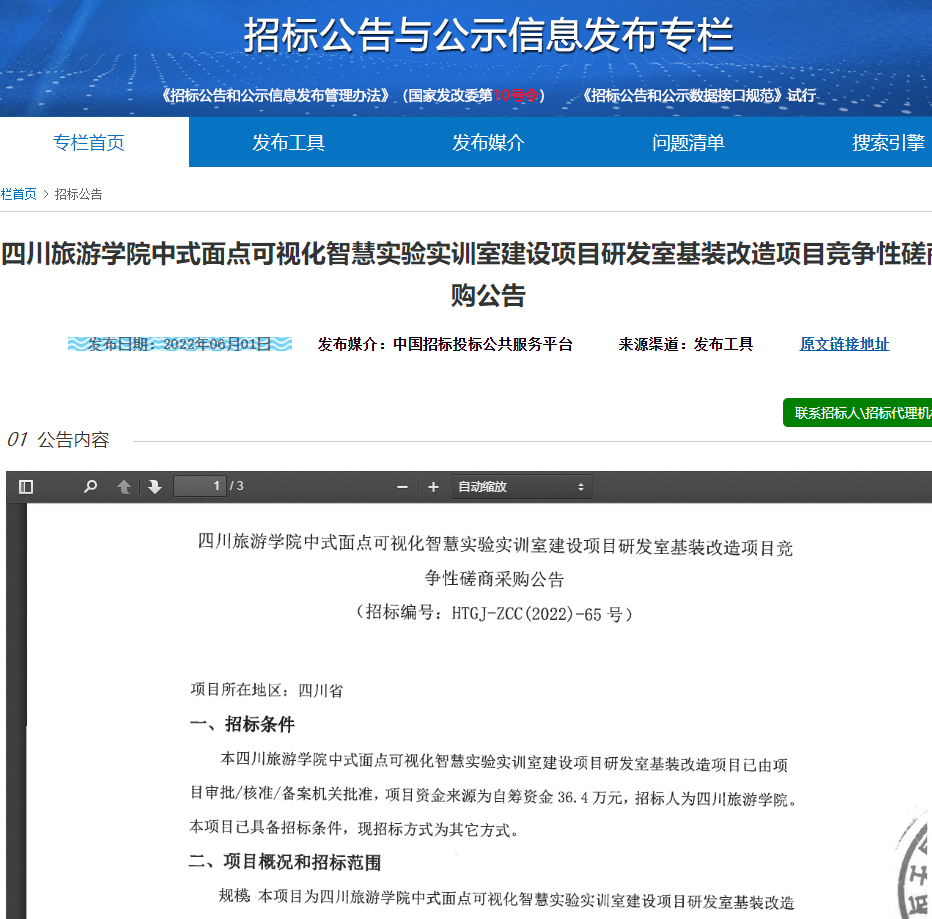The width and height of the screenshot is (932, 919).
Task: Click PDF heading 一、招标条件
Action: coord(242,724)
